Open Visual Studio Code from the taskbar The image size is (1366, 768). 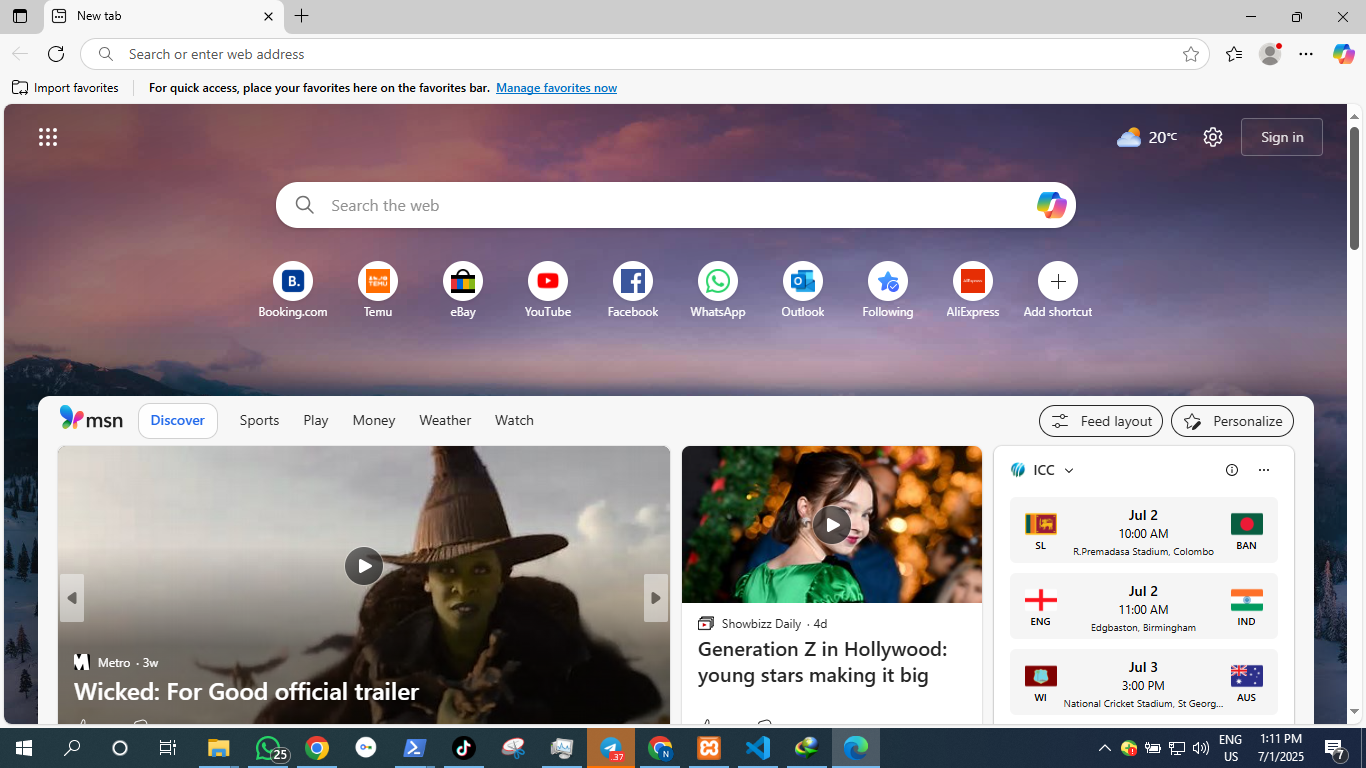point(758,748)
